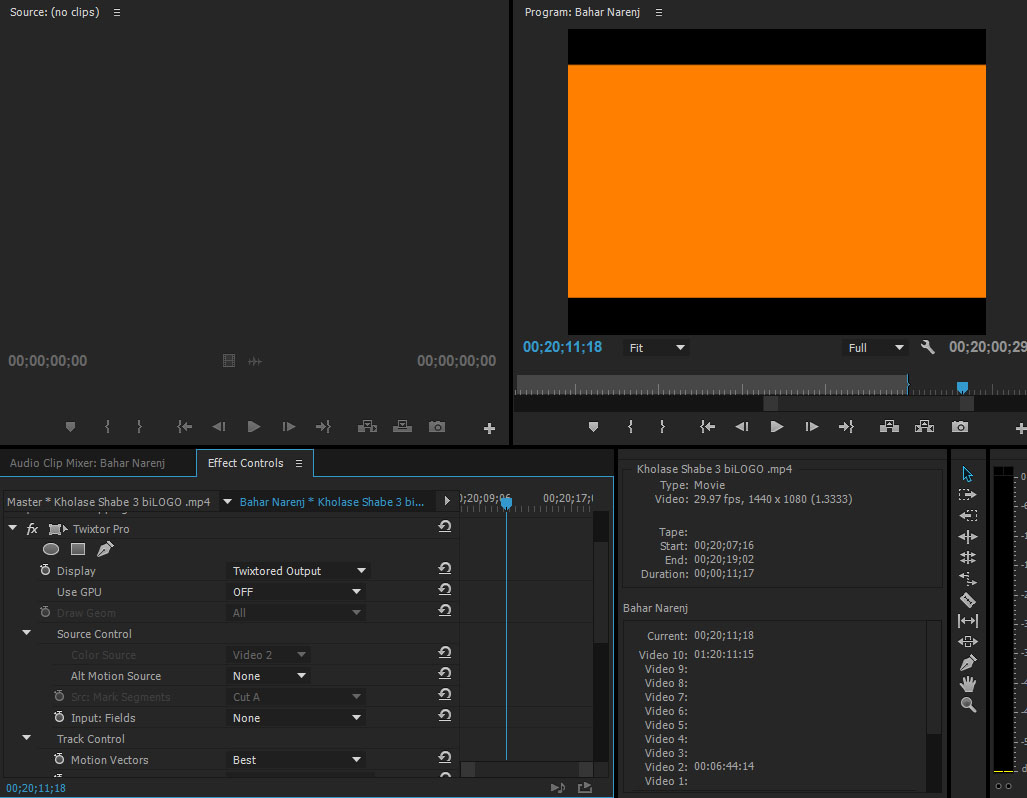Open Program Monitor button editor plus
The width and height of the screenshot is (1027, 798).
coord(1020,428)
